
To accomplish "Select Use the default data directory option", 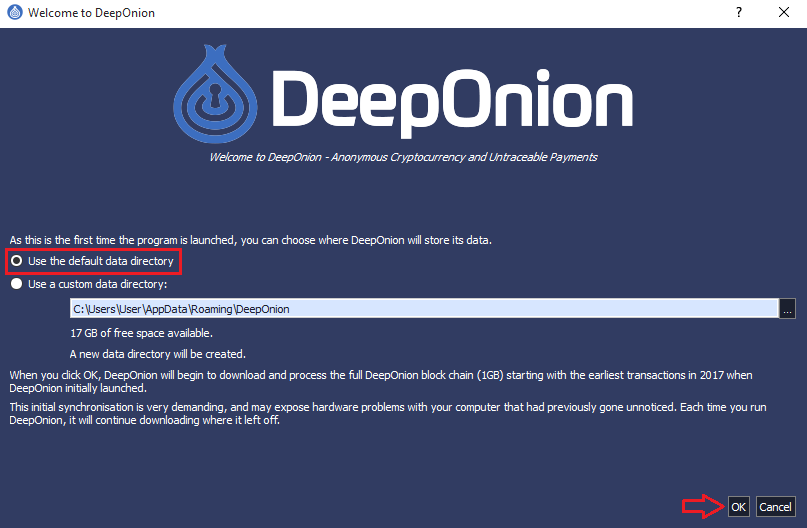I will pyautogui.click(x=93, y=261).
